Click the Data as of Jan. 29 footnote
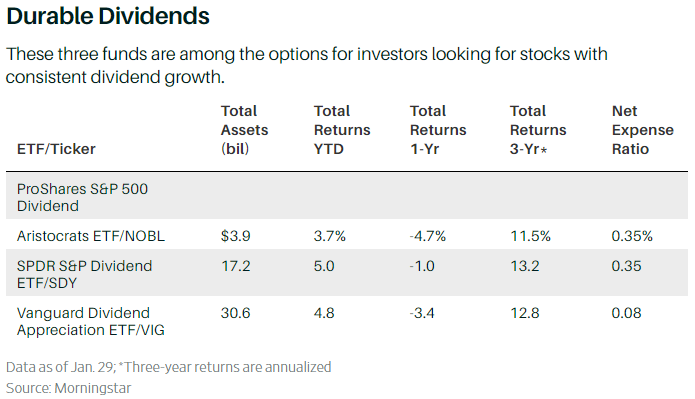This screenshot has width=695, height=399. 61,367
